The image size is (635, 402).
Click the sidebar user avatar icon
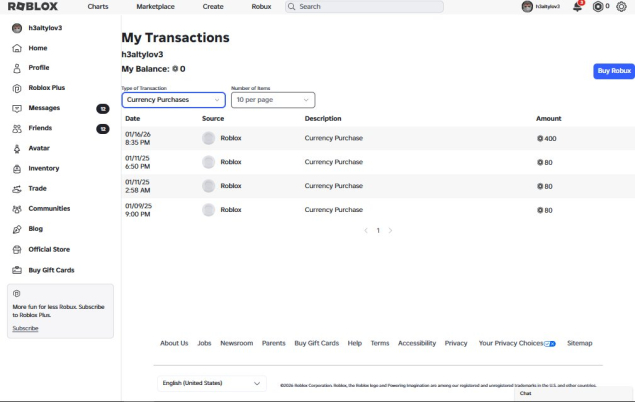(x=17, y=28)
